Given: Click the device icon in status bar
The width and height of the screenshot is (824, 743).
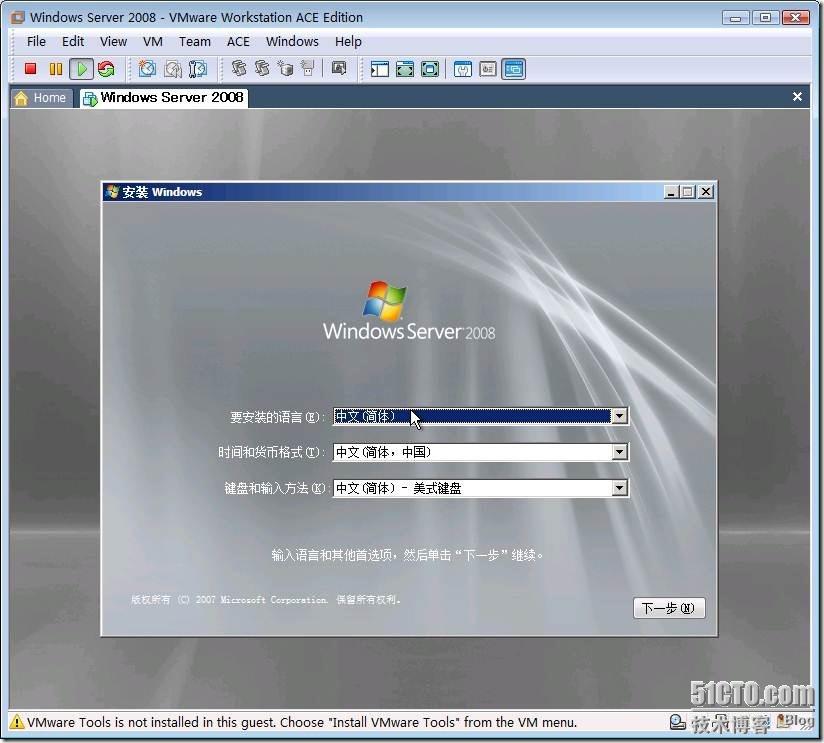Looking at the screenshot, I should (x=677, y=722).
